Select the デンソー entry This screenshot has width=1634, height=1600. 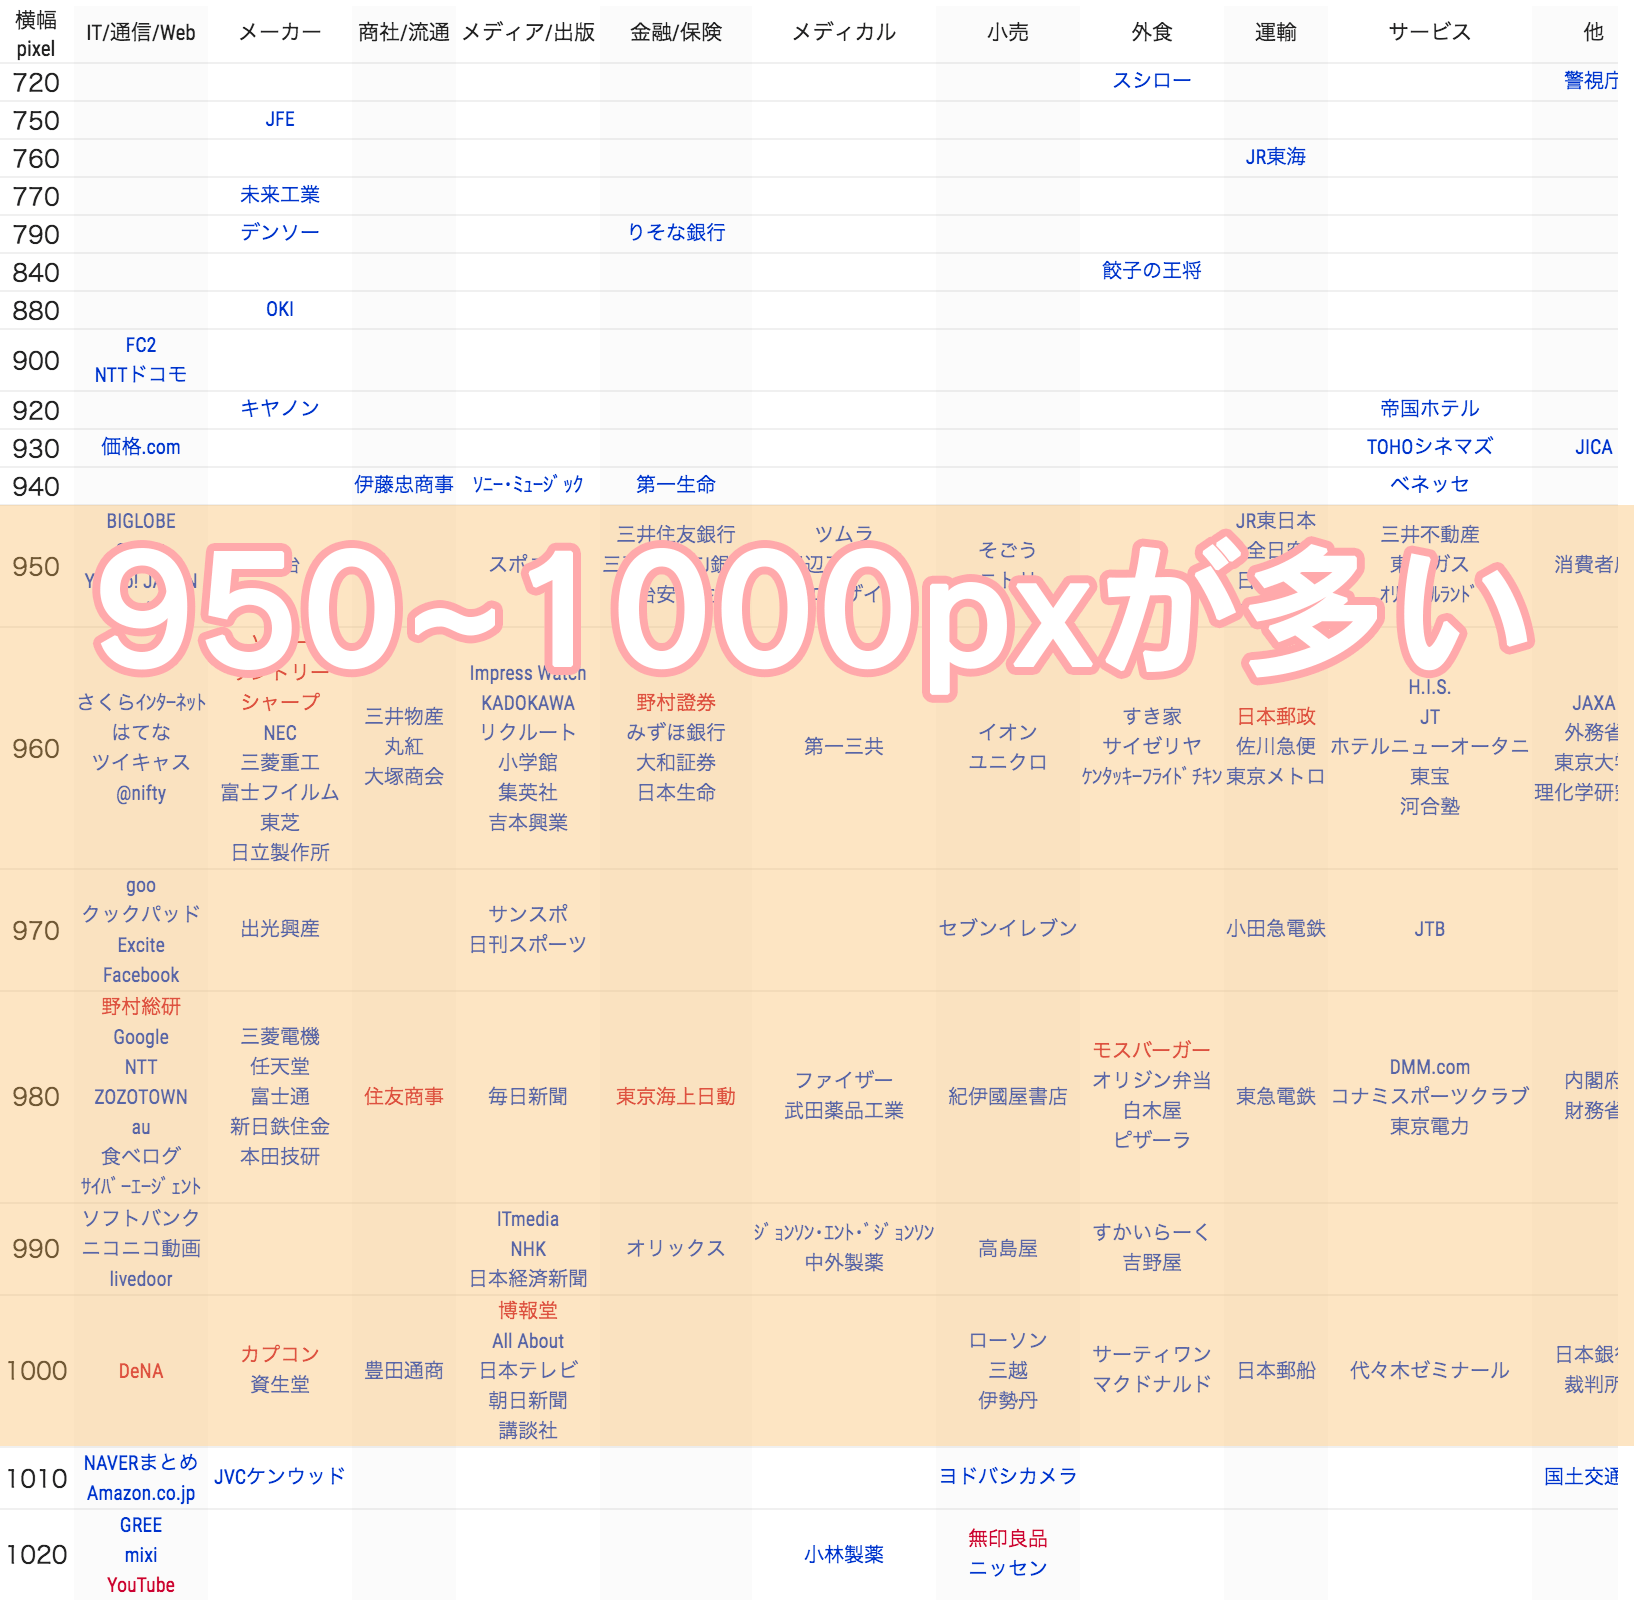[x=280, y=233]
